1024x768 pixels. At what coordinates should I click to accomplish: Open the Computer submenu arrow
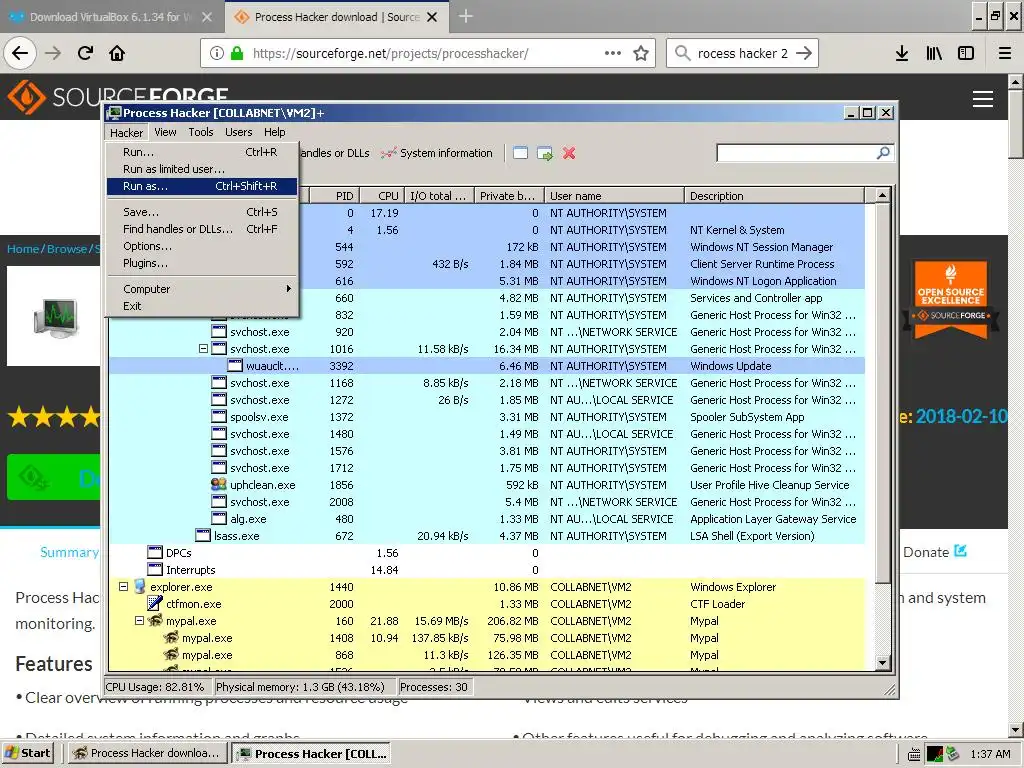(289, 289)
